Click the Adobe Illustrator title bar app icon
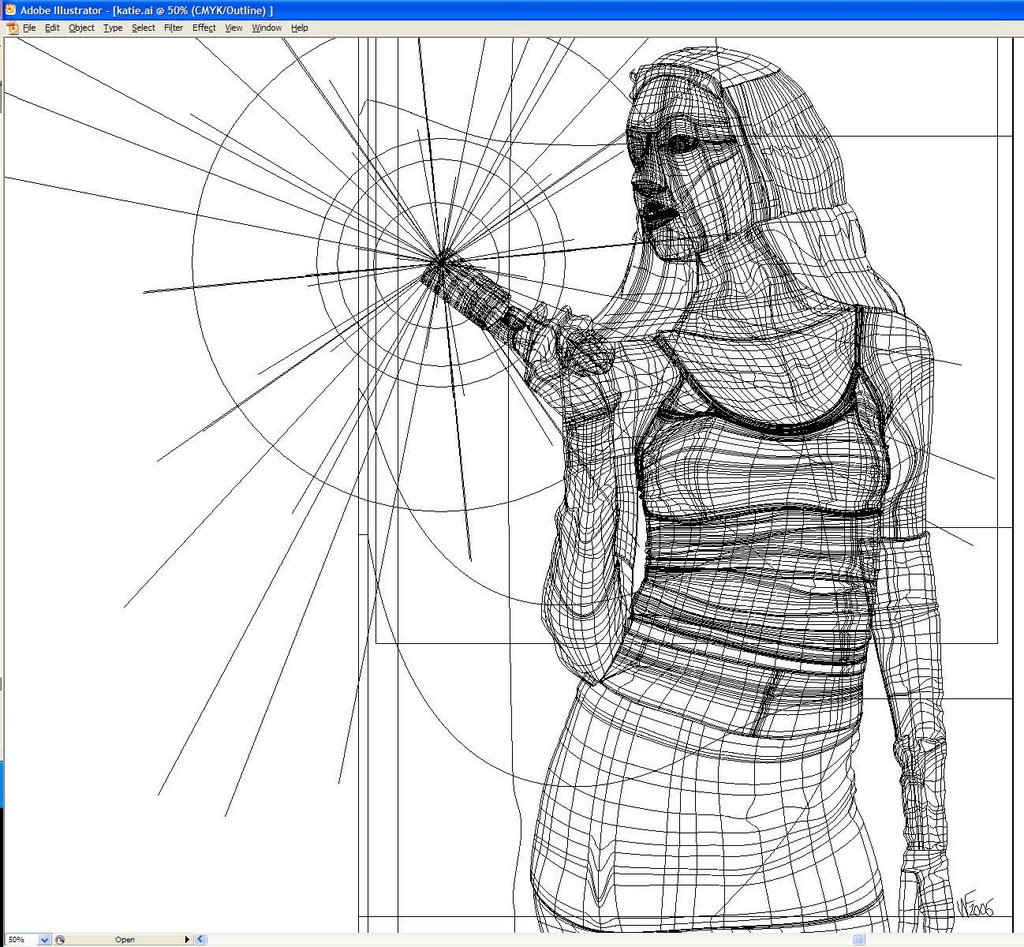The image size is (1024, 947). [x=10, y=9]
